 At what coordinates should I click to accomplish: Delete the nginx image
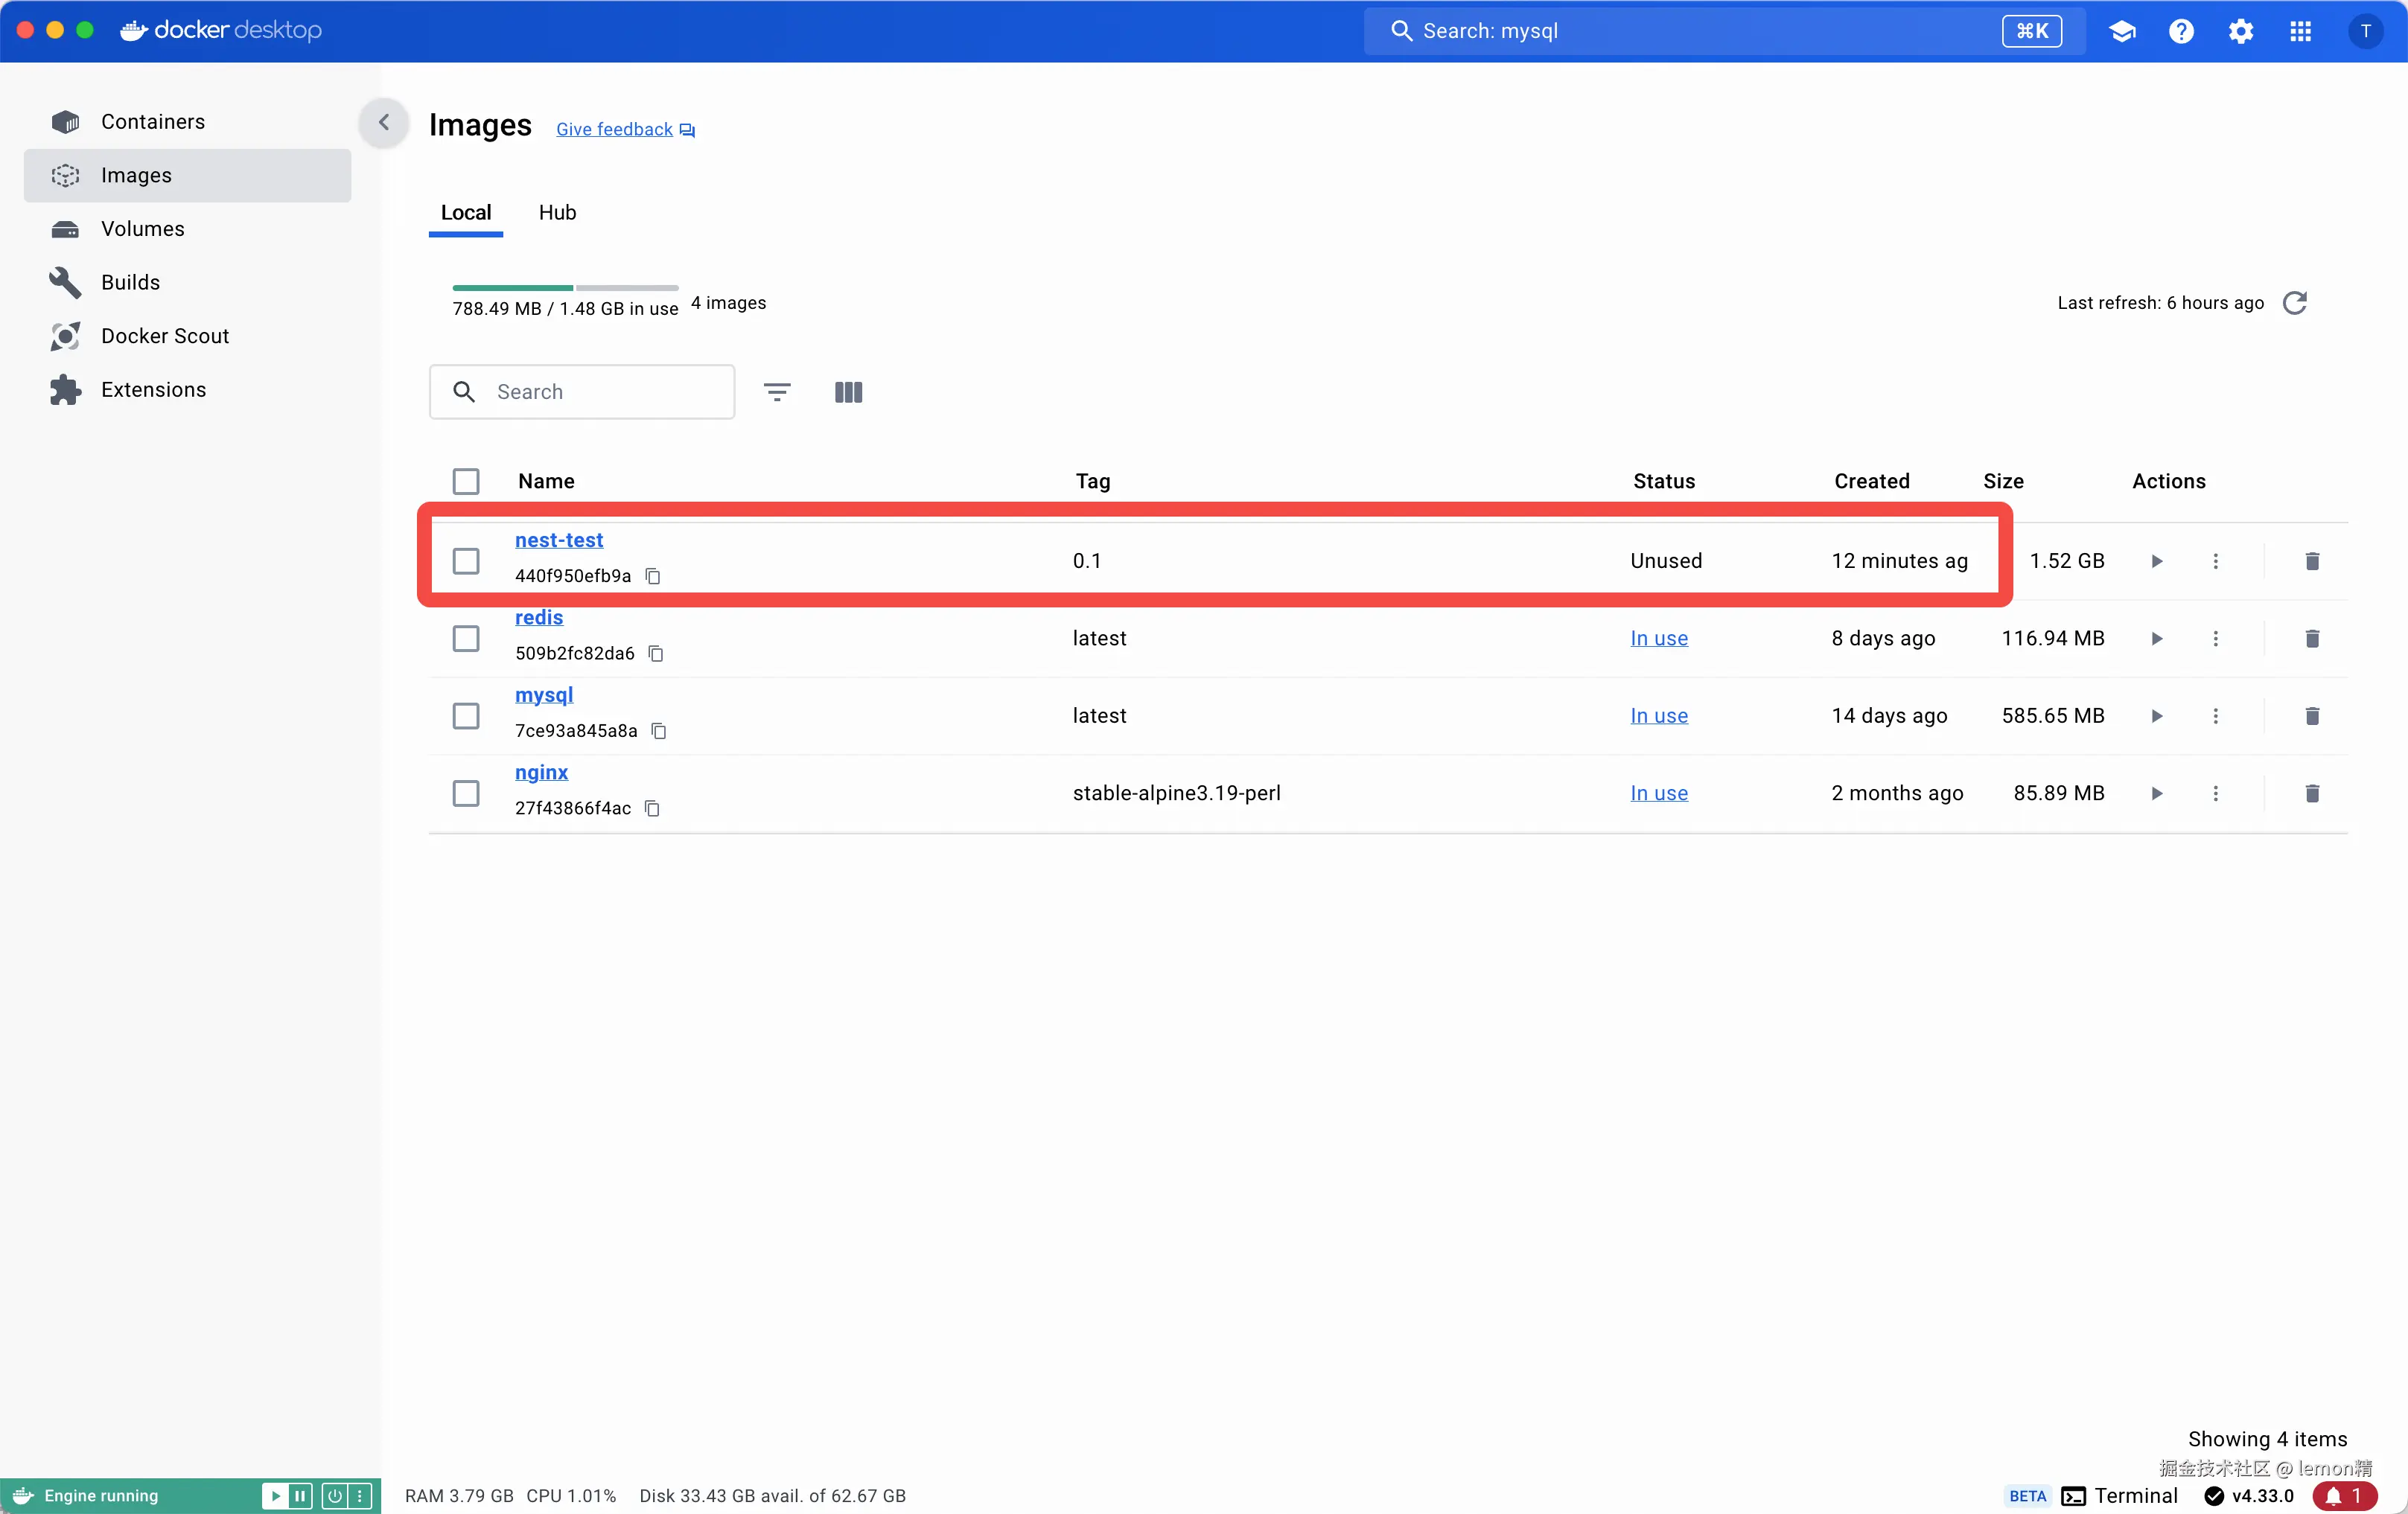pyautogui.click(x=2312, y=793)
